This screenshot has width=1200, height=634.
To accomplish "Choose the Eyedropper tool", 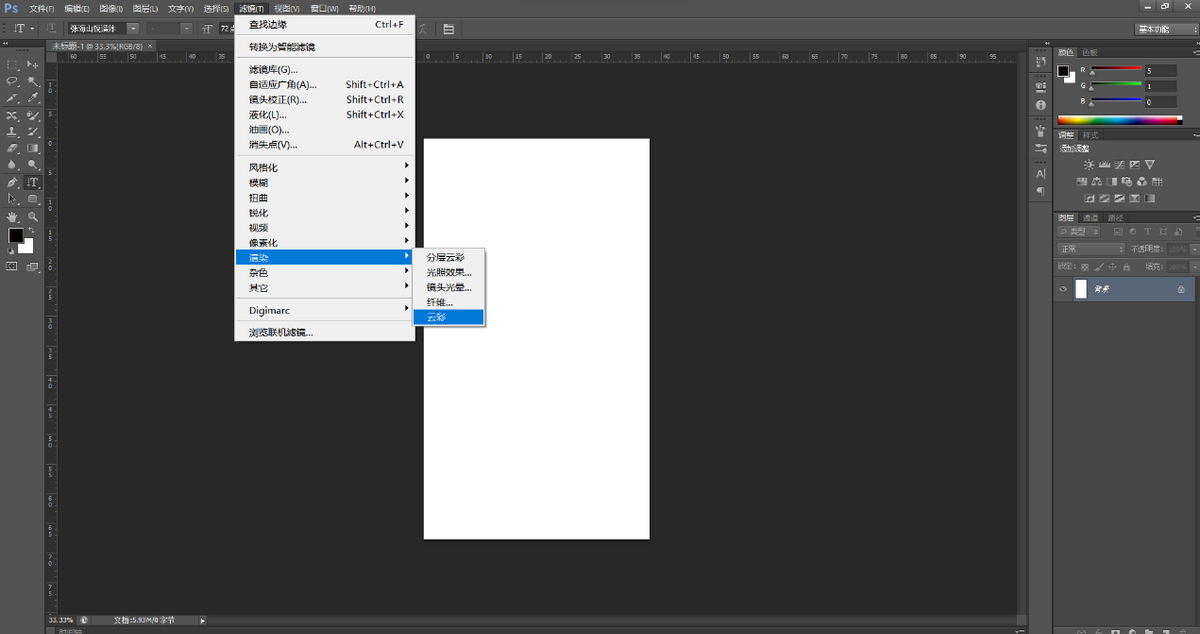I will click(x=33, y=98).
